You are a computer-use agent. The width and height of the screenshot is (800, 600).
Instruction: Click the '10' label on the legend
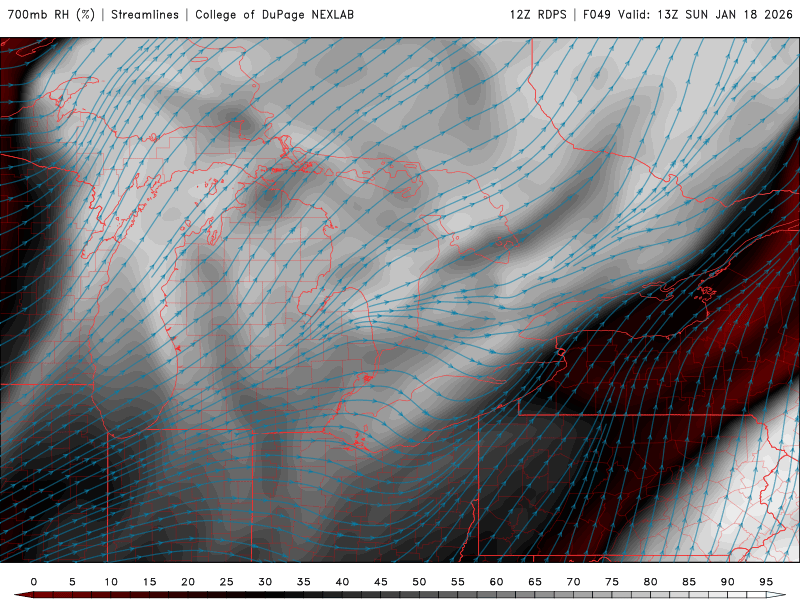pyautogui.click(x=111, y=582)
